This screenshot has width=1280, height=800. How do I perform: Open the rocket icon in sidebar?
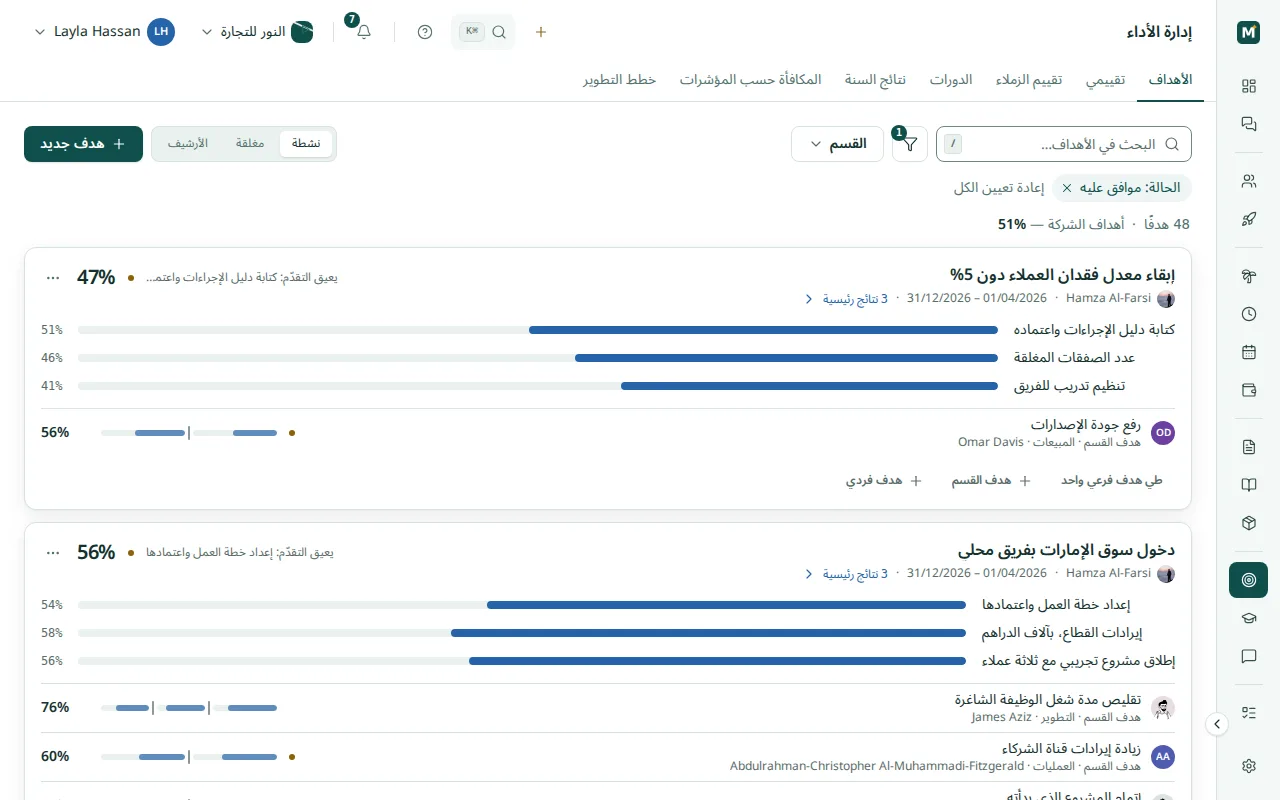pyautogui.click(x=1248, y=219)
